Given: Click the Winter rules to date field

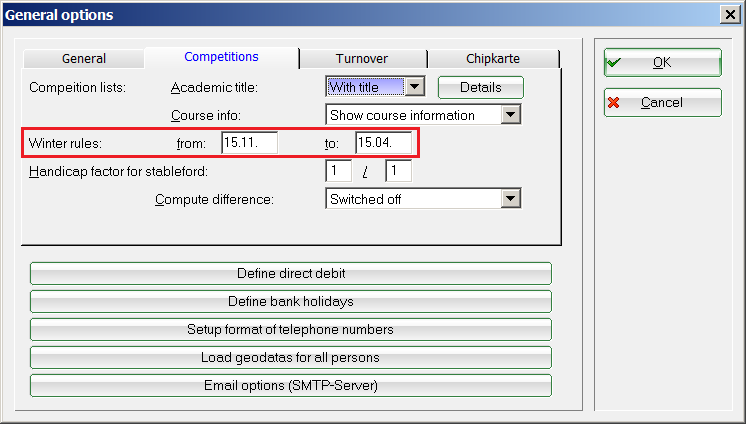Looking at the screenshot, I should [383, 144].
